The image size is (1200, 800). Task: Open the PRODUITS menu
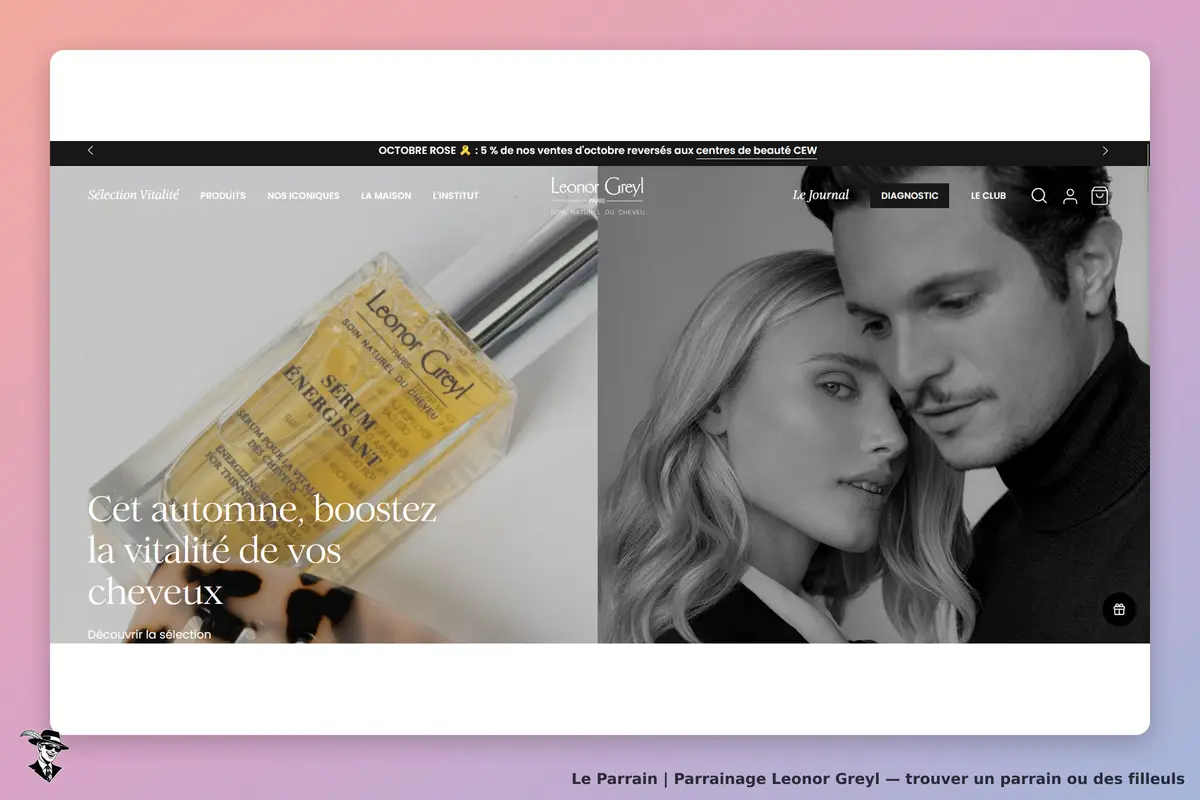(223, 196)
